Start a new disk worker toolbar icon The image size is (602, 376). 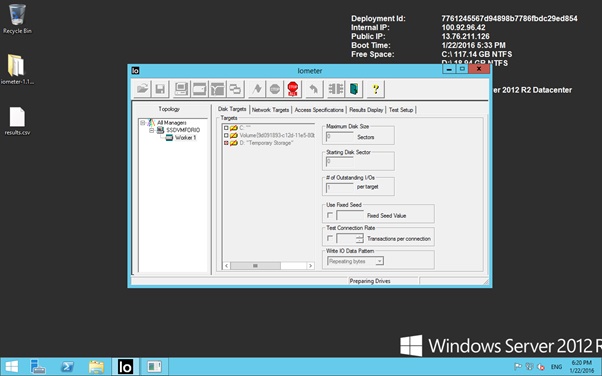tap(199, 89)
